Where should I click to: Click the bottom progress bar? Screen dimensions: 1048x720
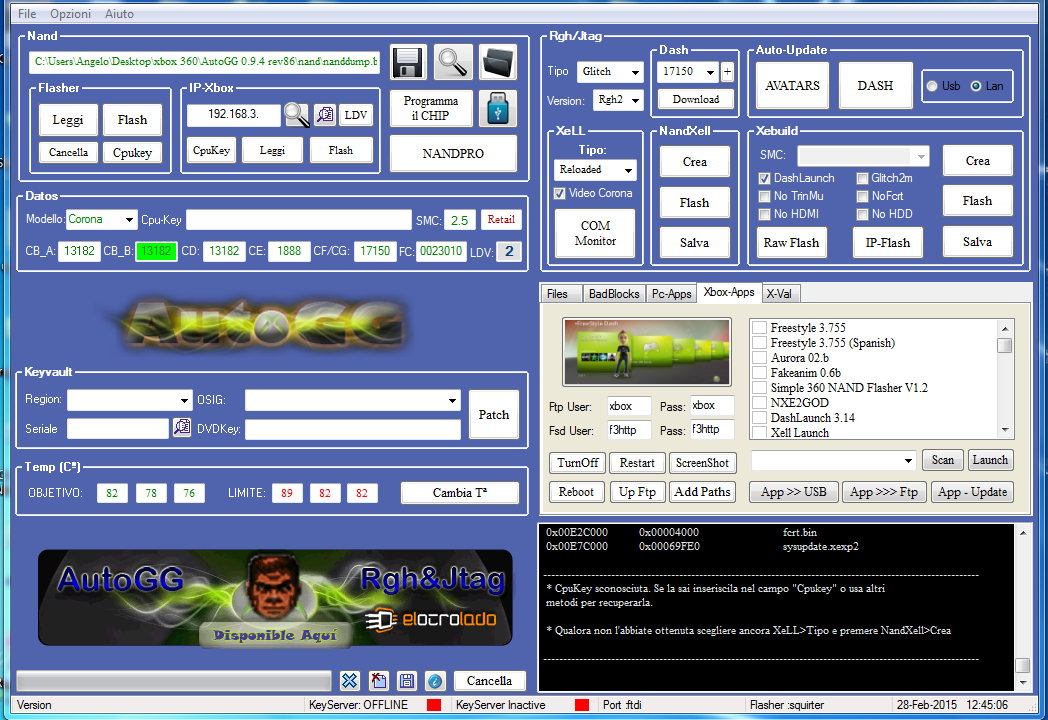(x=174, y=681)
